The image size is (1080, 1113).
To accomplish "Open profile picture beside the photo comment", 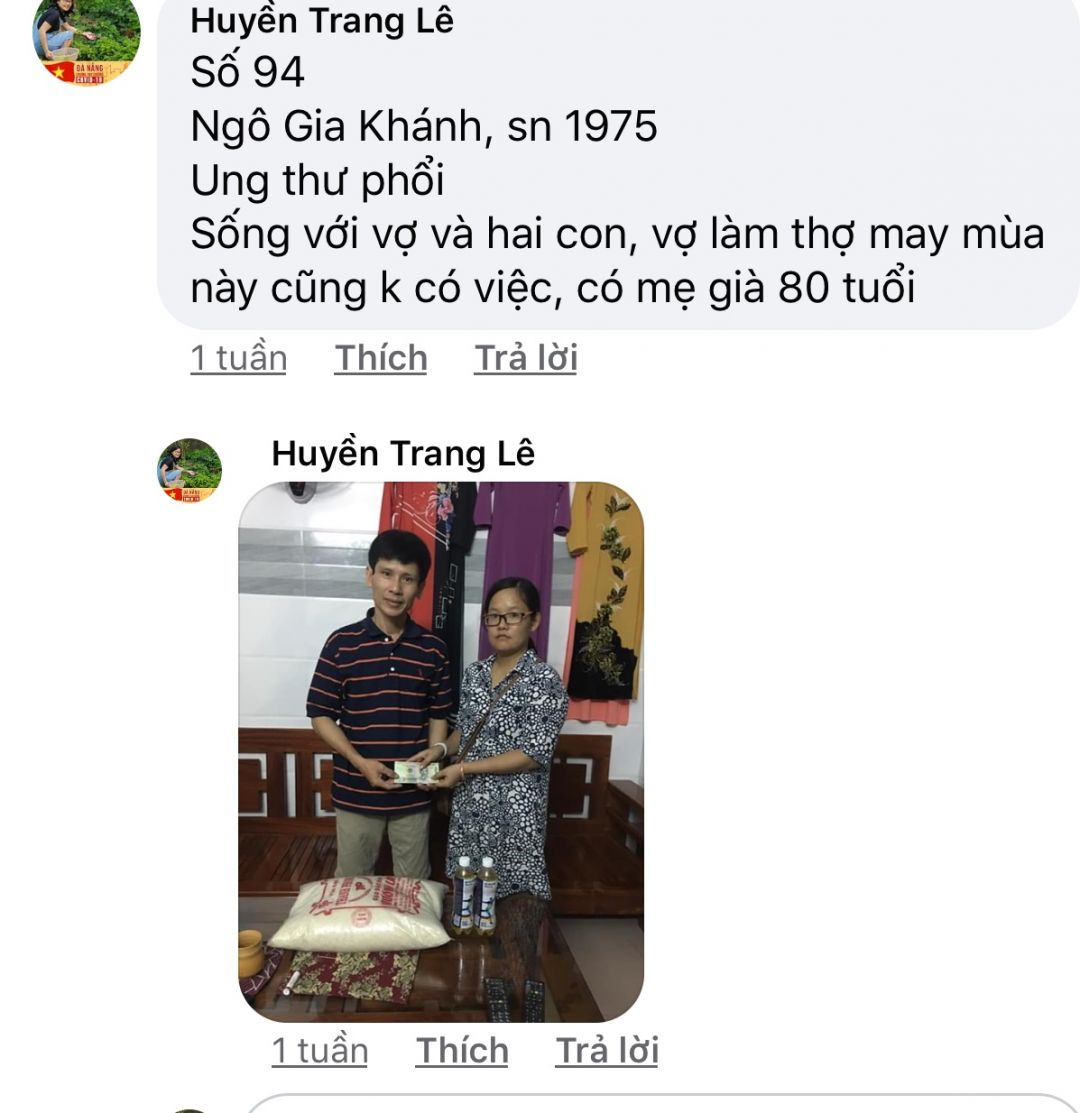I will [x=189, y=471].
